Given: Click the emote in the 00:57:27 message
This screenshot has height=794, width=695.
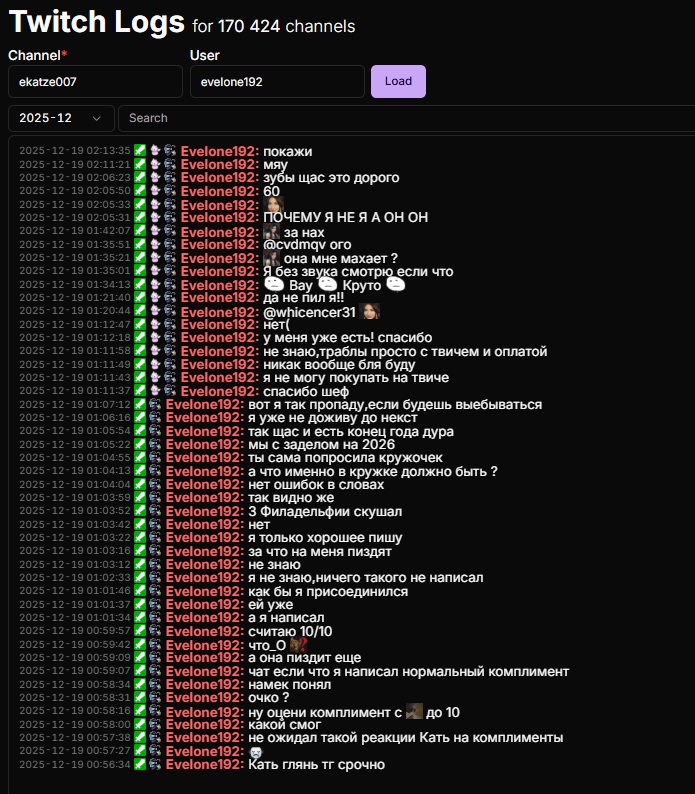Looking at the screenshot, I should click(256, 751).
